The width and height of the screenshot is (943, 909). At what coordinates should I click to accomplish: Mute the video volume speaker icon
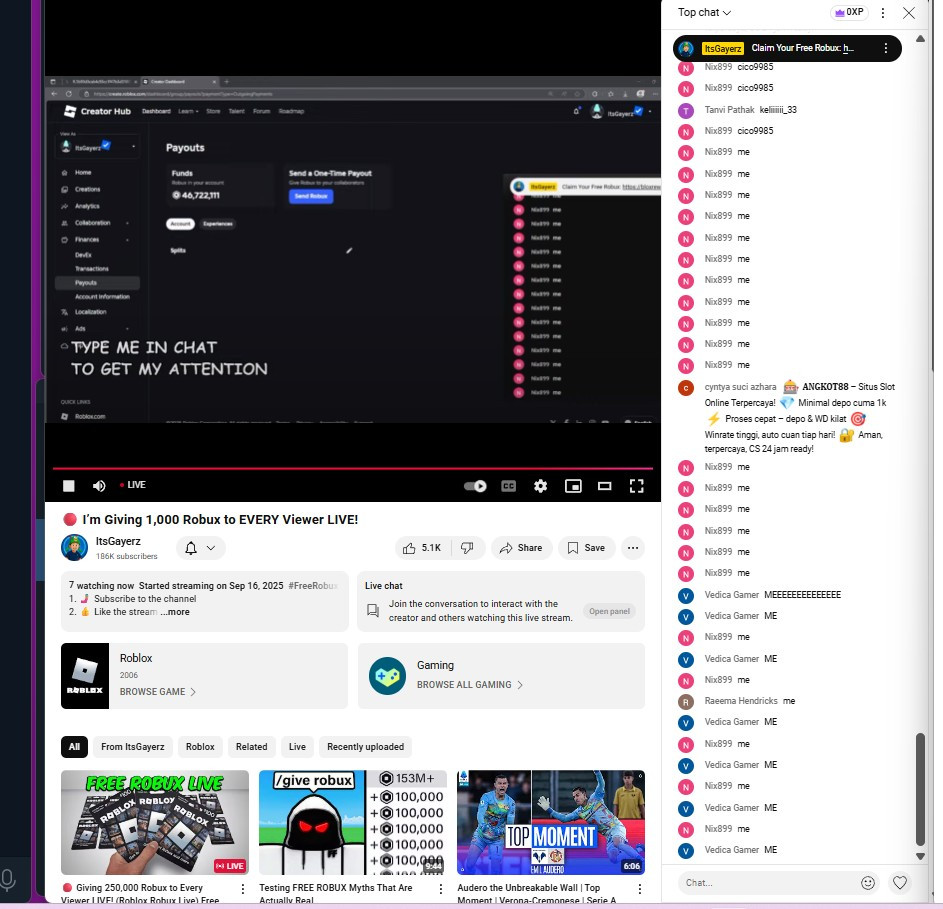(x=99, y=485)
